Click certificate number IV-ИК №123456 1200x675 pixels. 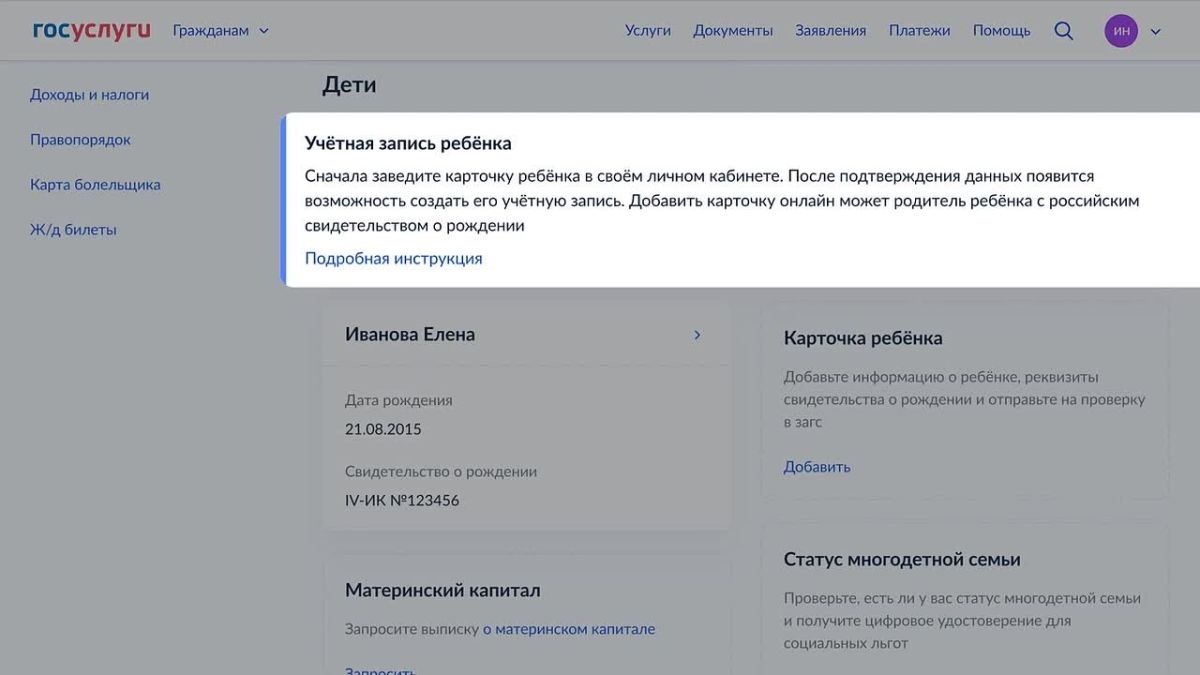[402, 501]
